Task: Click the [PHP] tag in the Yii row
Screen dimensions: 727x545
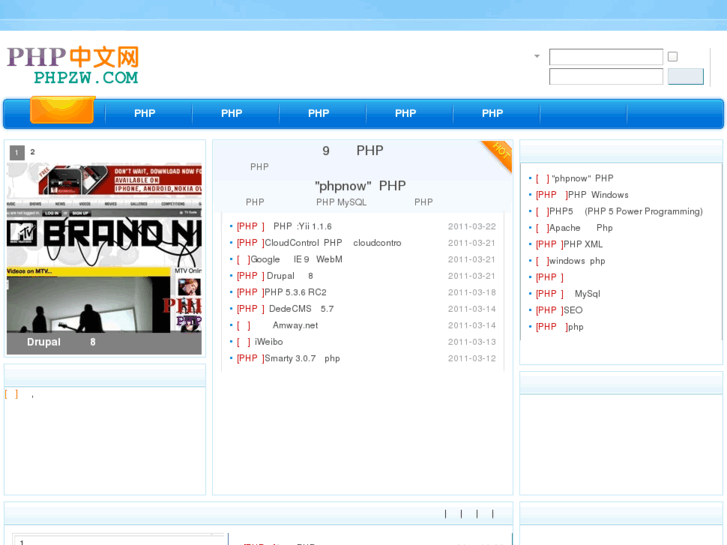Action: (250, 226)
